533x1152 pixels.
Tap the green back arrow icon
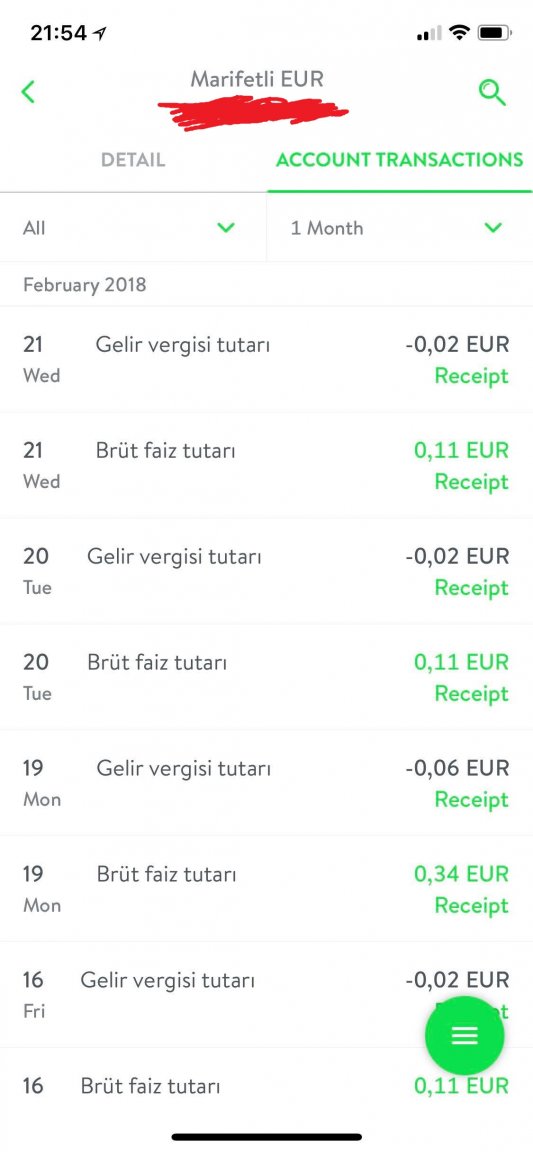[28, 93]
